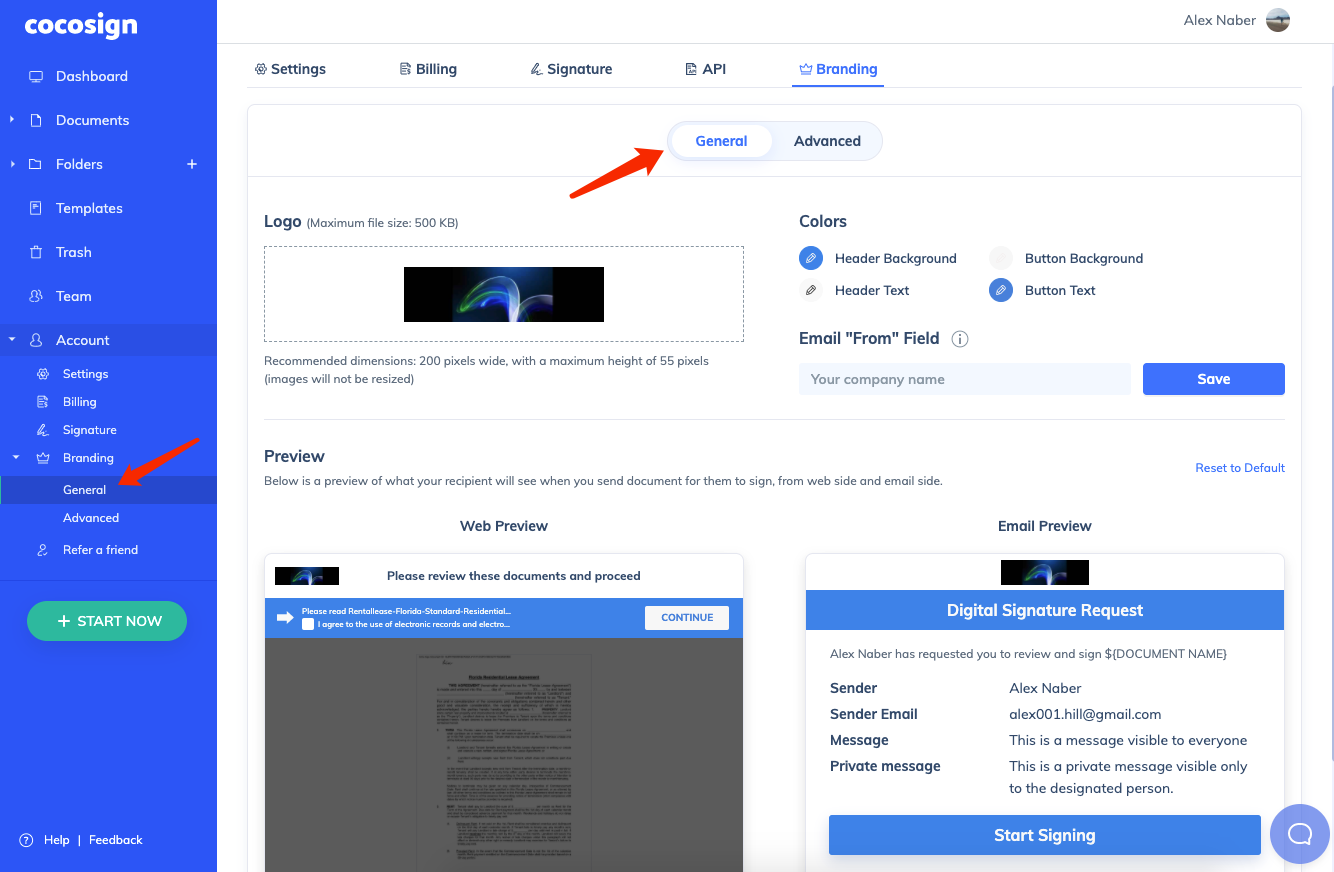Open the Dashboard from the sidebar
1334x872 pixels.
pos(92,76)
